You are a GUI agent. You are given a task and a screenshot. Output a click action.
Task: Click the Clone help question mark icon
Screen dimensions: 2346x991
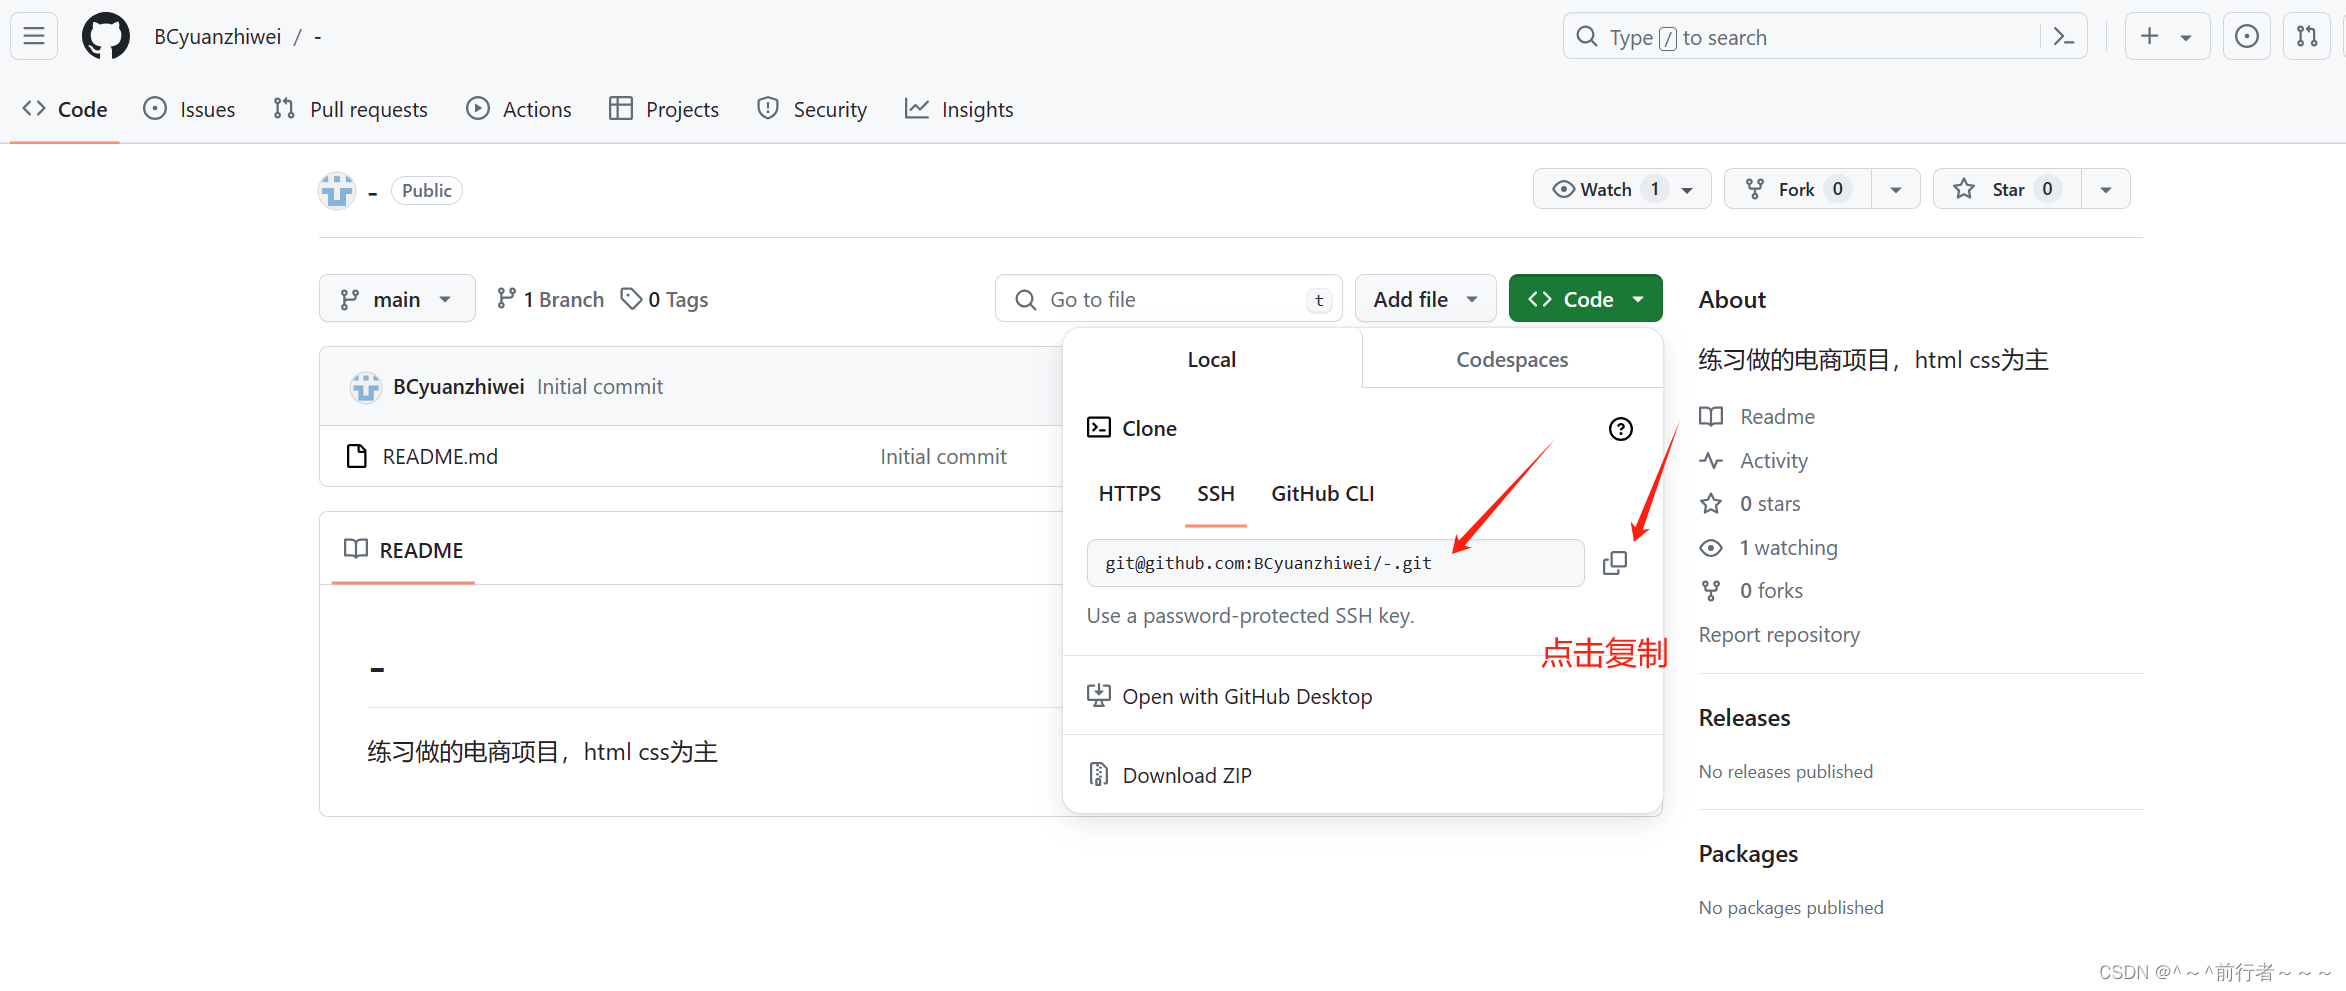[1621, 429]
